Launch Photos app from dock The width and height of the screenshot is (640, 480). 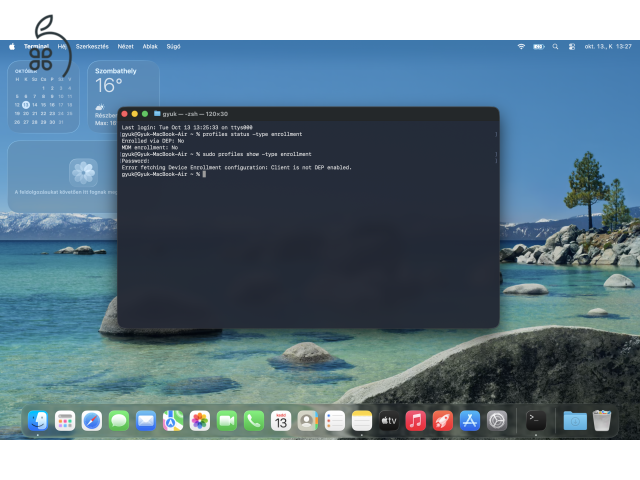pos(200,421)
